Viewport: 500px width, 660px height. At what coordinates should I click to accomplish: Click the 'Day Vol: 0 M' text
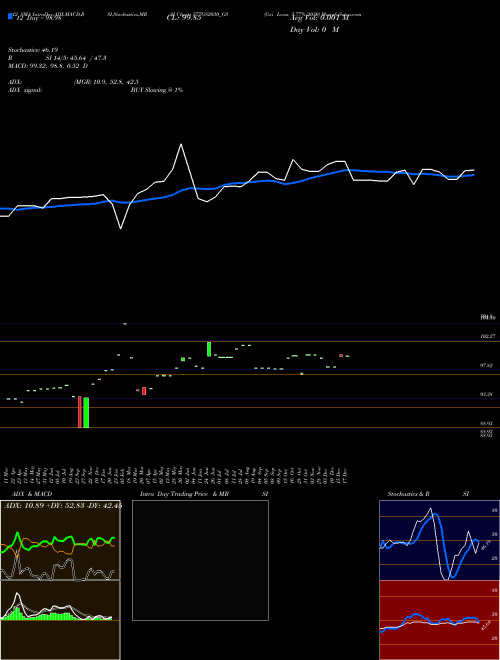[x=314, y=30]
